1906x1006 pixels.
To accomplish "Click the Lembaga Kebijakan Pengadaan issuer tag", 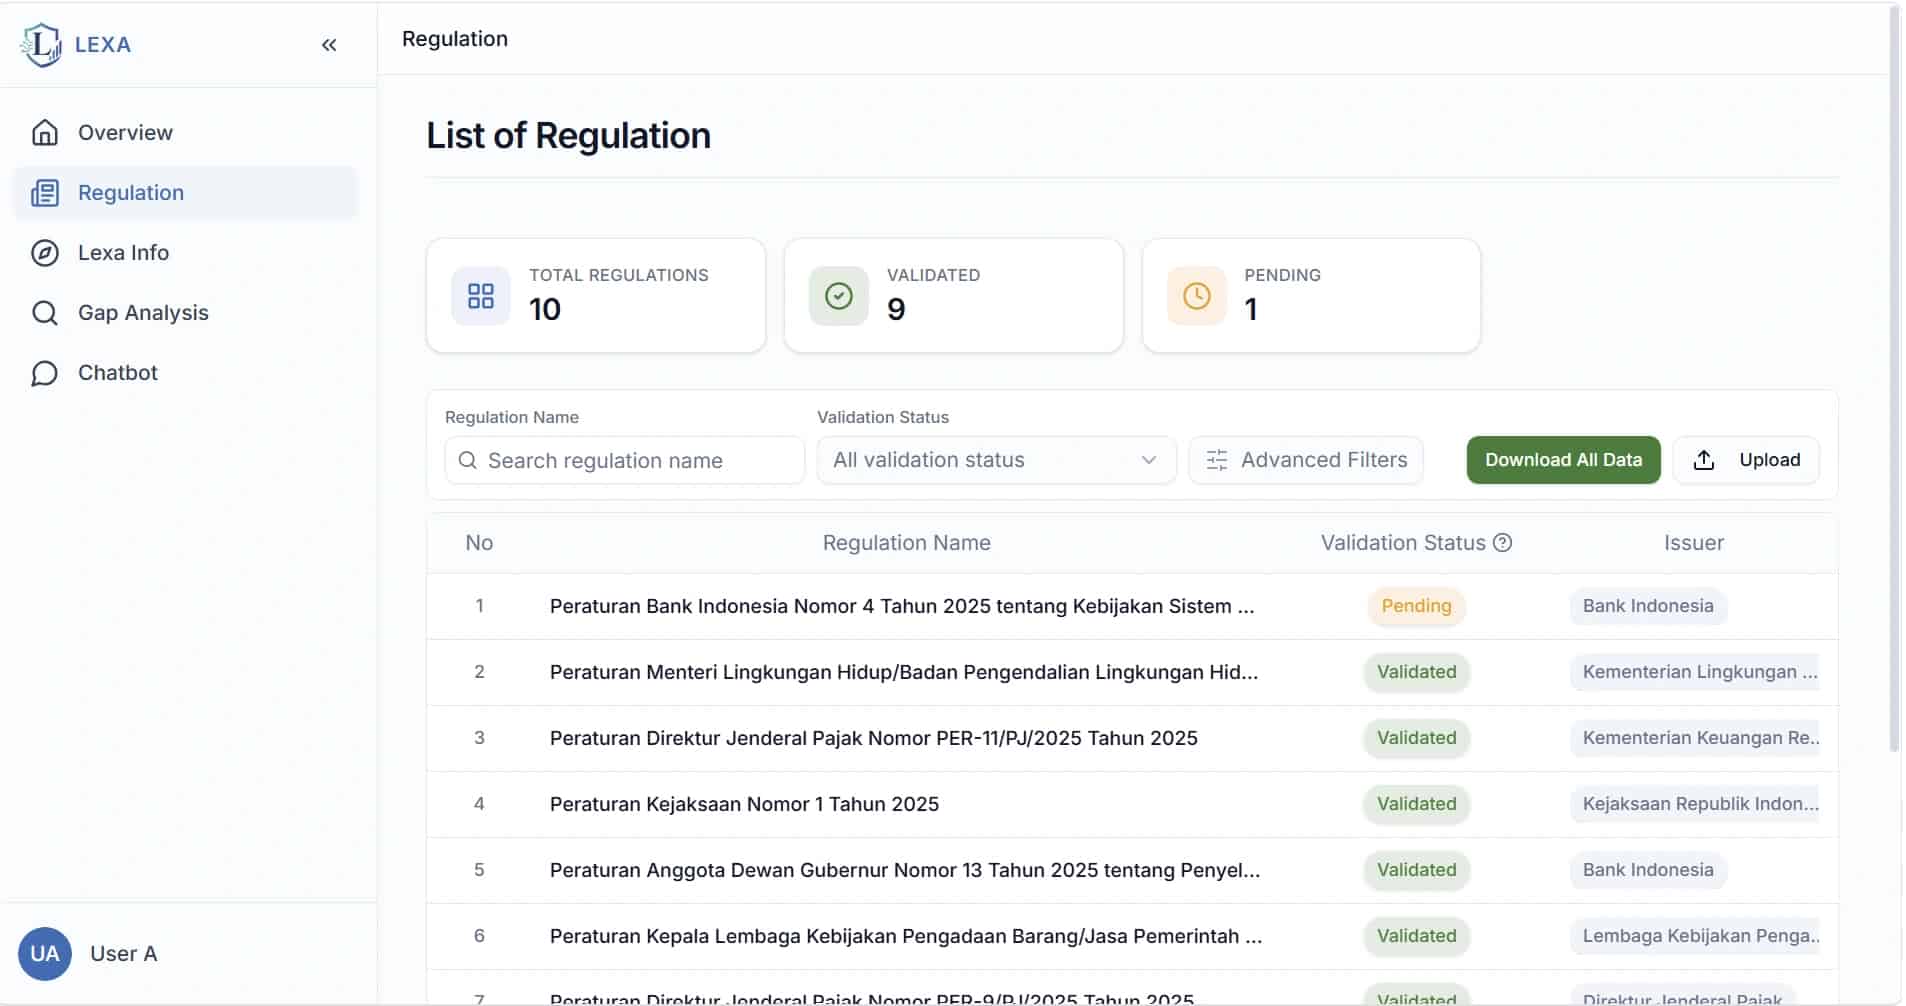I will (1695, 936).
